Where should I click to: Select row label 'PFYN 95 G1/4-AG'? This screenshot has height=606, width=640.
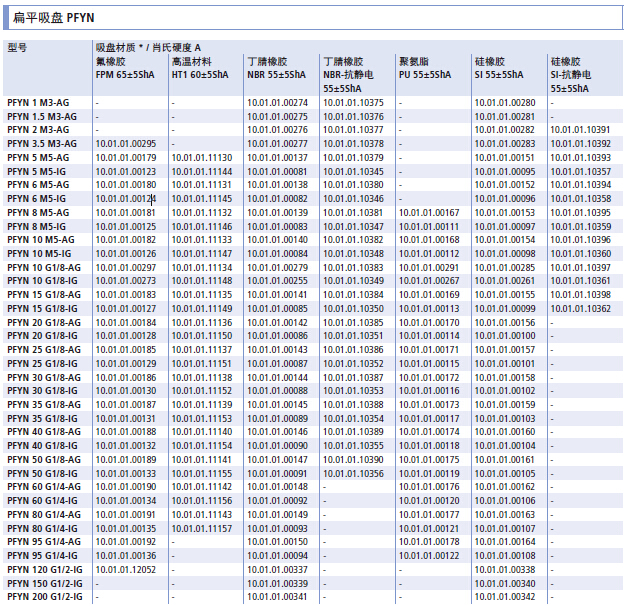click(44, 542)
